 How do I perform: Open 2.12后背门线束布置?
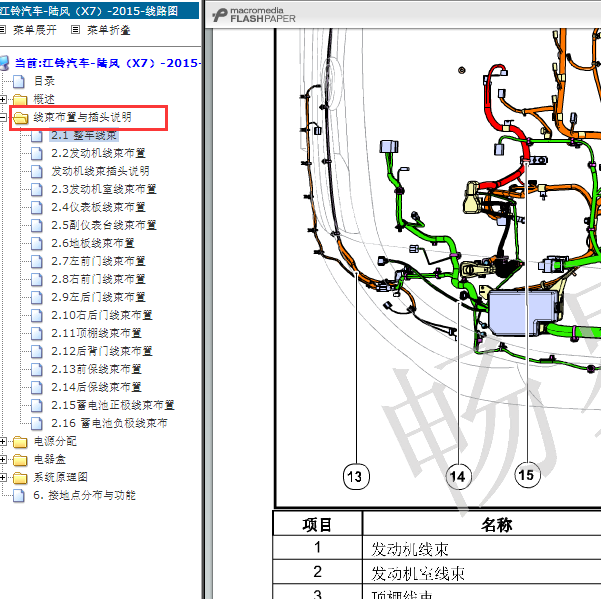click(102, 351)
